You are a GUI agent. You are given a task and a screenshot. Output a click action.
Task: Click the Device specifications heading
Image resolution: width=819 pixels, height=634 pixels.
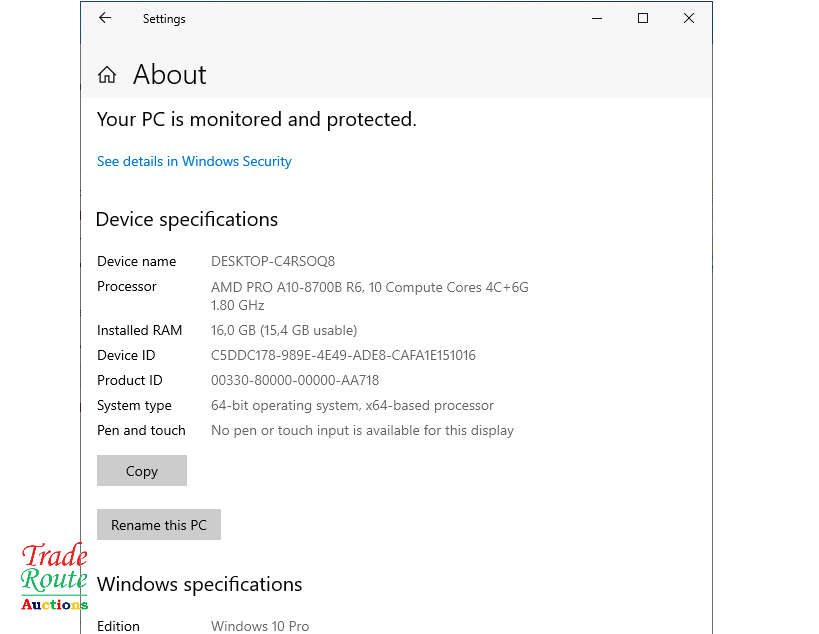[186, 220]
